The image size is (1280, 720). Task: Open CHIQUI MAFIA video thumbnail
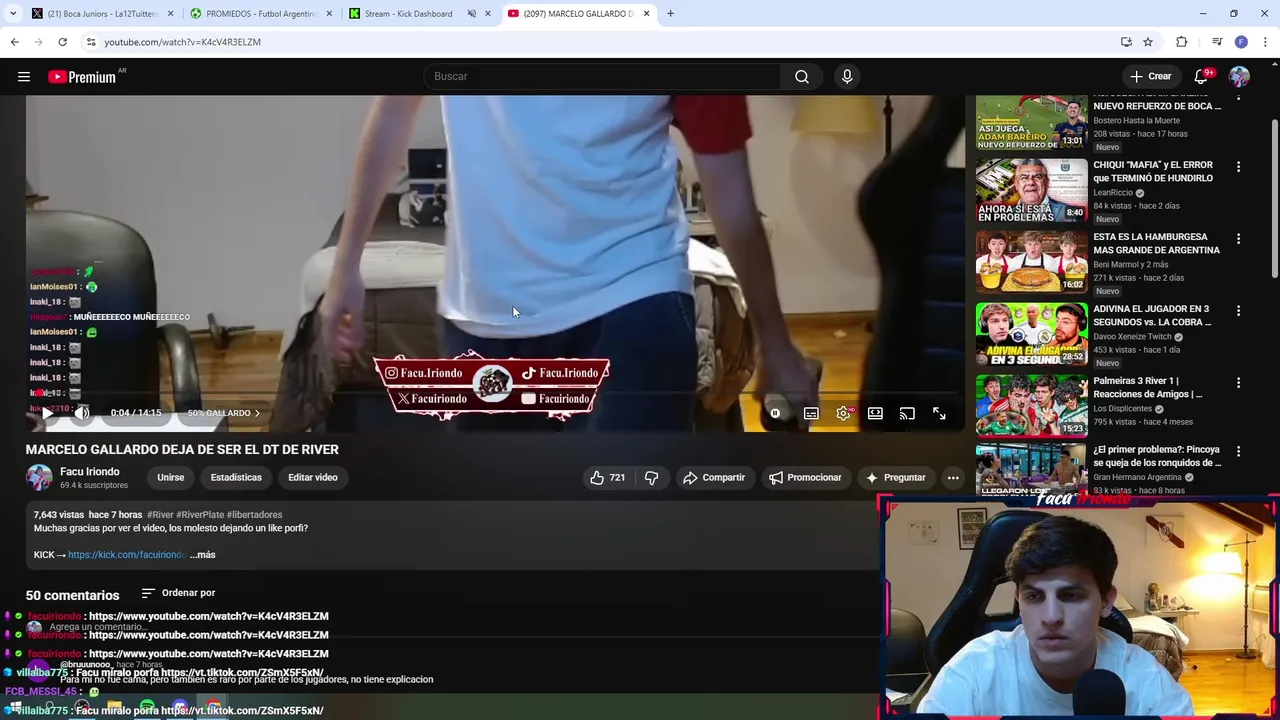pyautogui.click(x=1031, y=190)
